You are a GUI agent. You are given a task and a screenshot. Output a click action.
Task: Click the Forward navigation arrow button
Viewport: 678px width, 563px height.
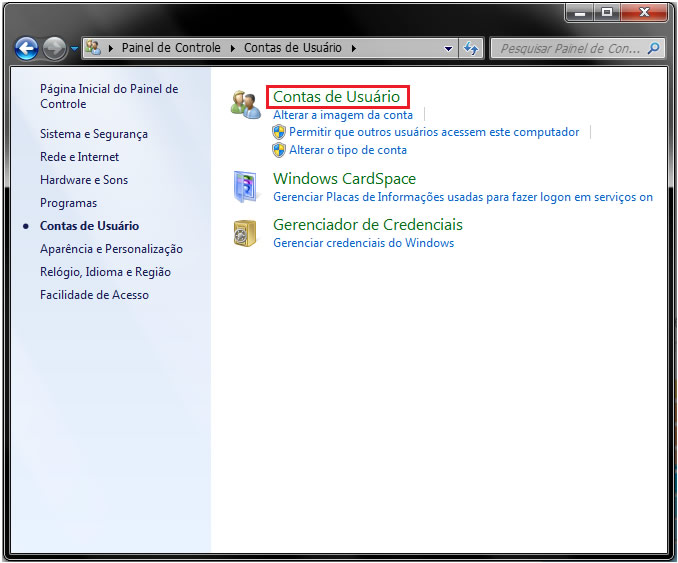(x=54, y=48)
